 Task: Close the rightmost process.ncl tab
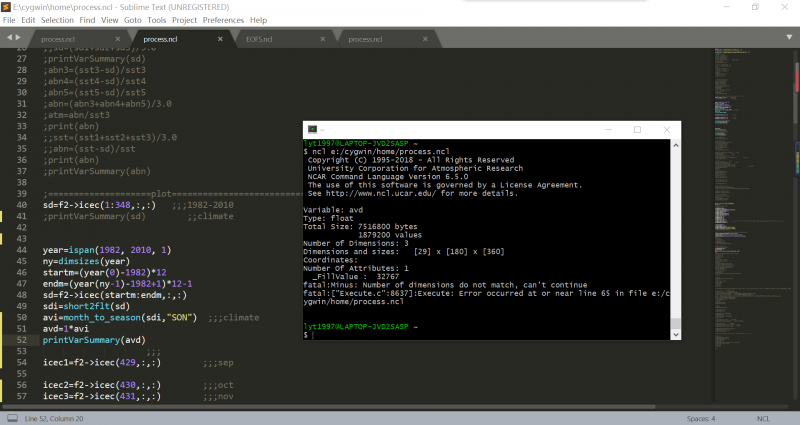[427, 39]
